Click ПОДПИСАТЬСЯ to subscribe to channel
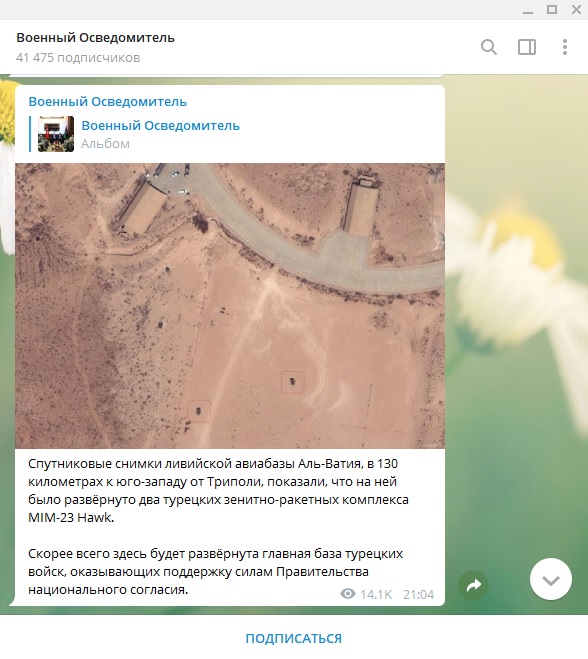The width and height of the screenshot is (588, 659). [x=293, y=638]
